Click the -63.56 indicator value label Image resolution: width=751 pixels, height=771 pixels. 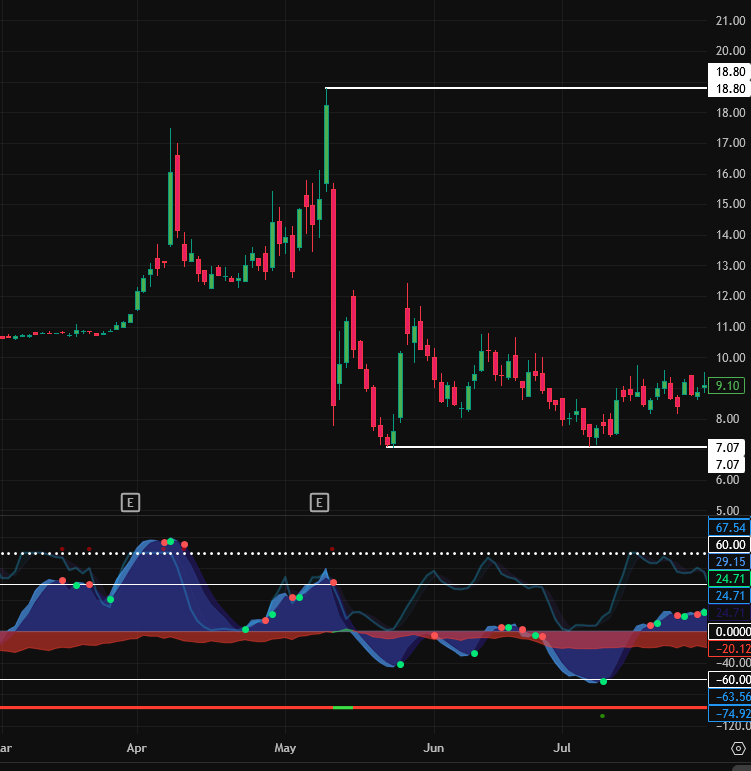tap(729, 697)
